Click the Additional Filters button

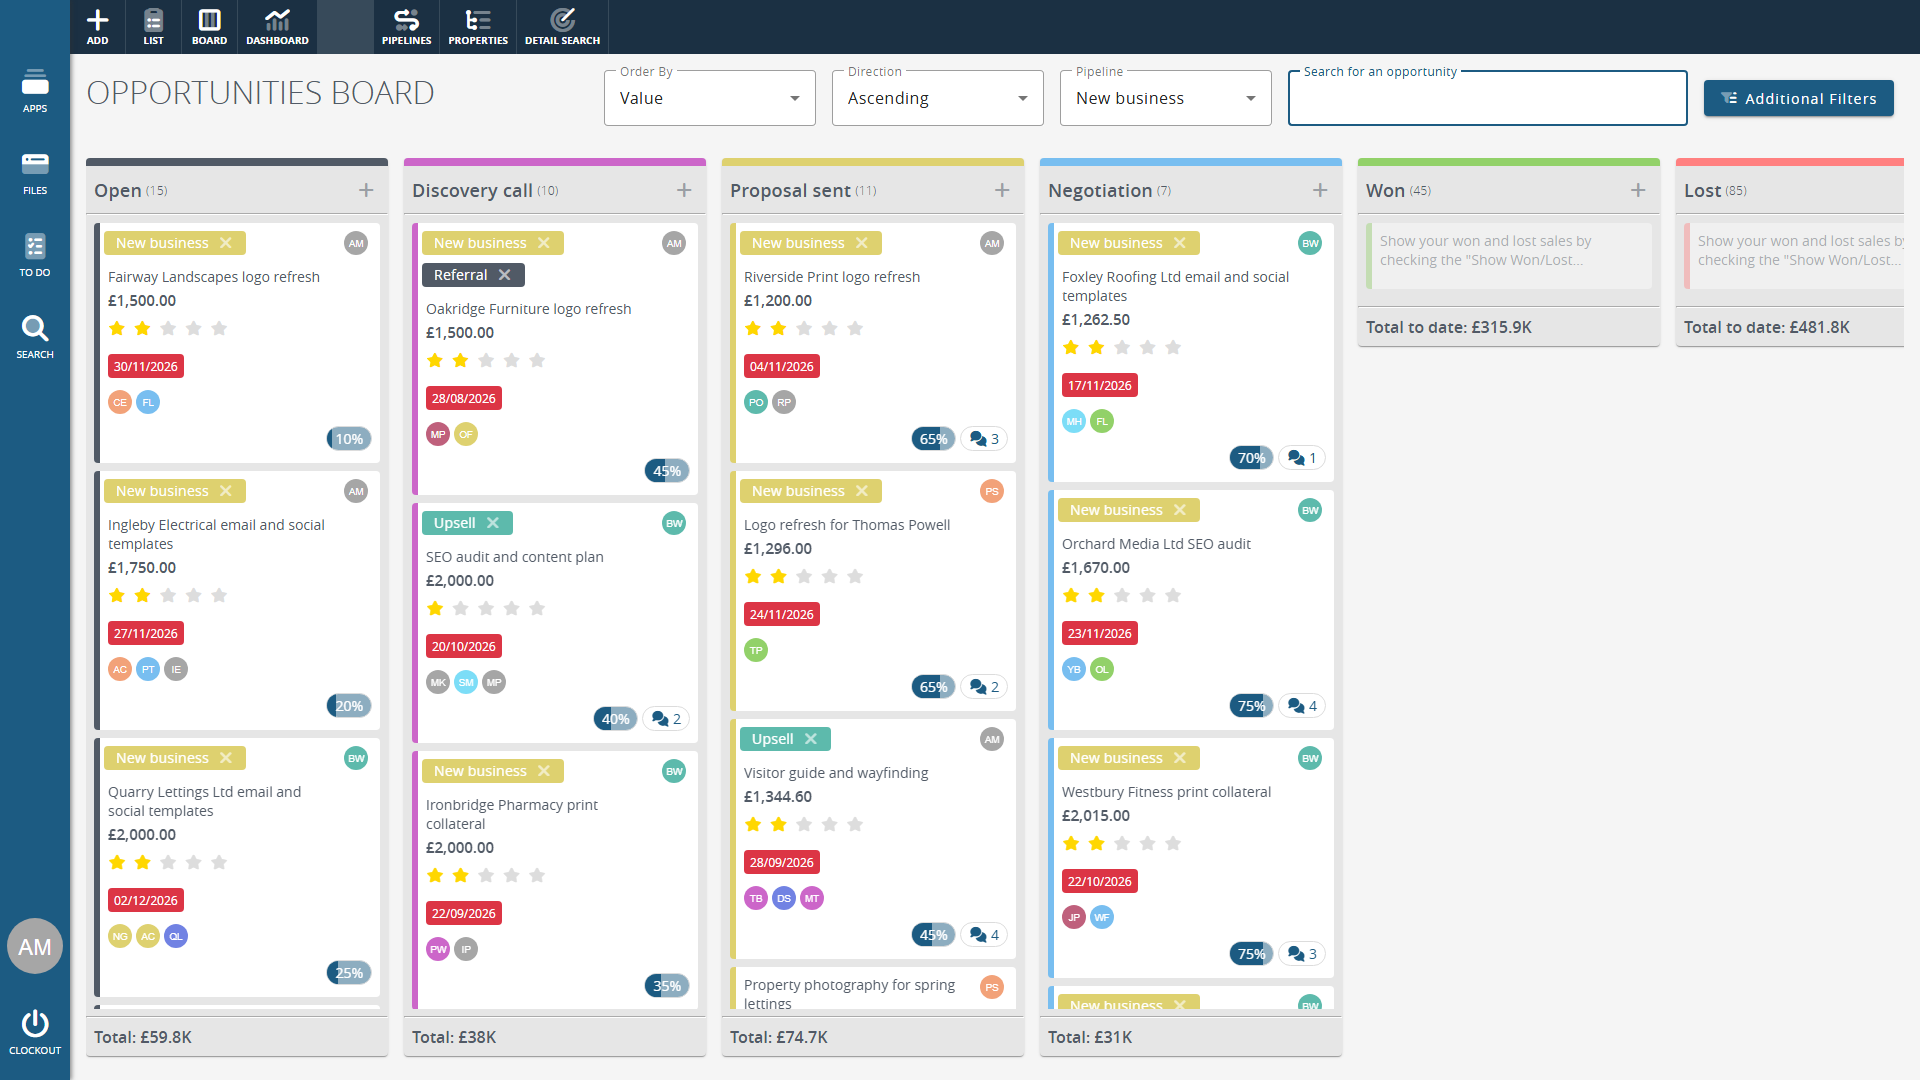pyautogui.click(x=1798, y=98)
